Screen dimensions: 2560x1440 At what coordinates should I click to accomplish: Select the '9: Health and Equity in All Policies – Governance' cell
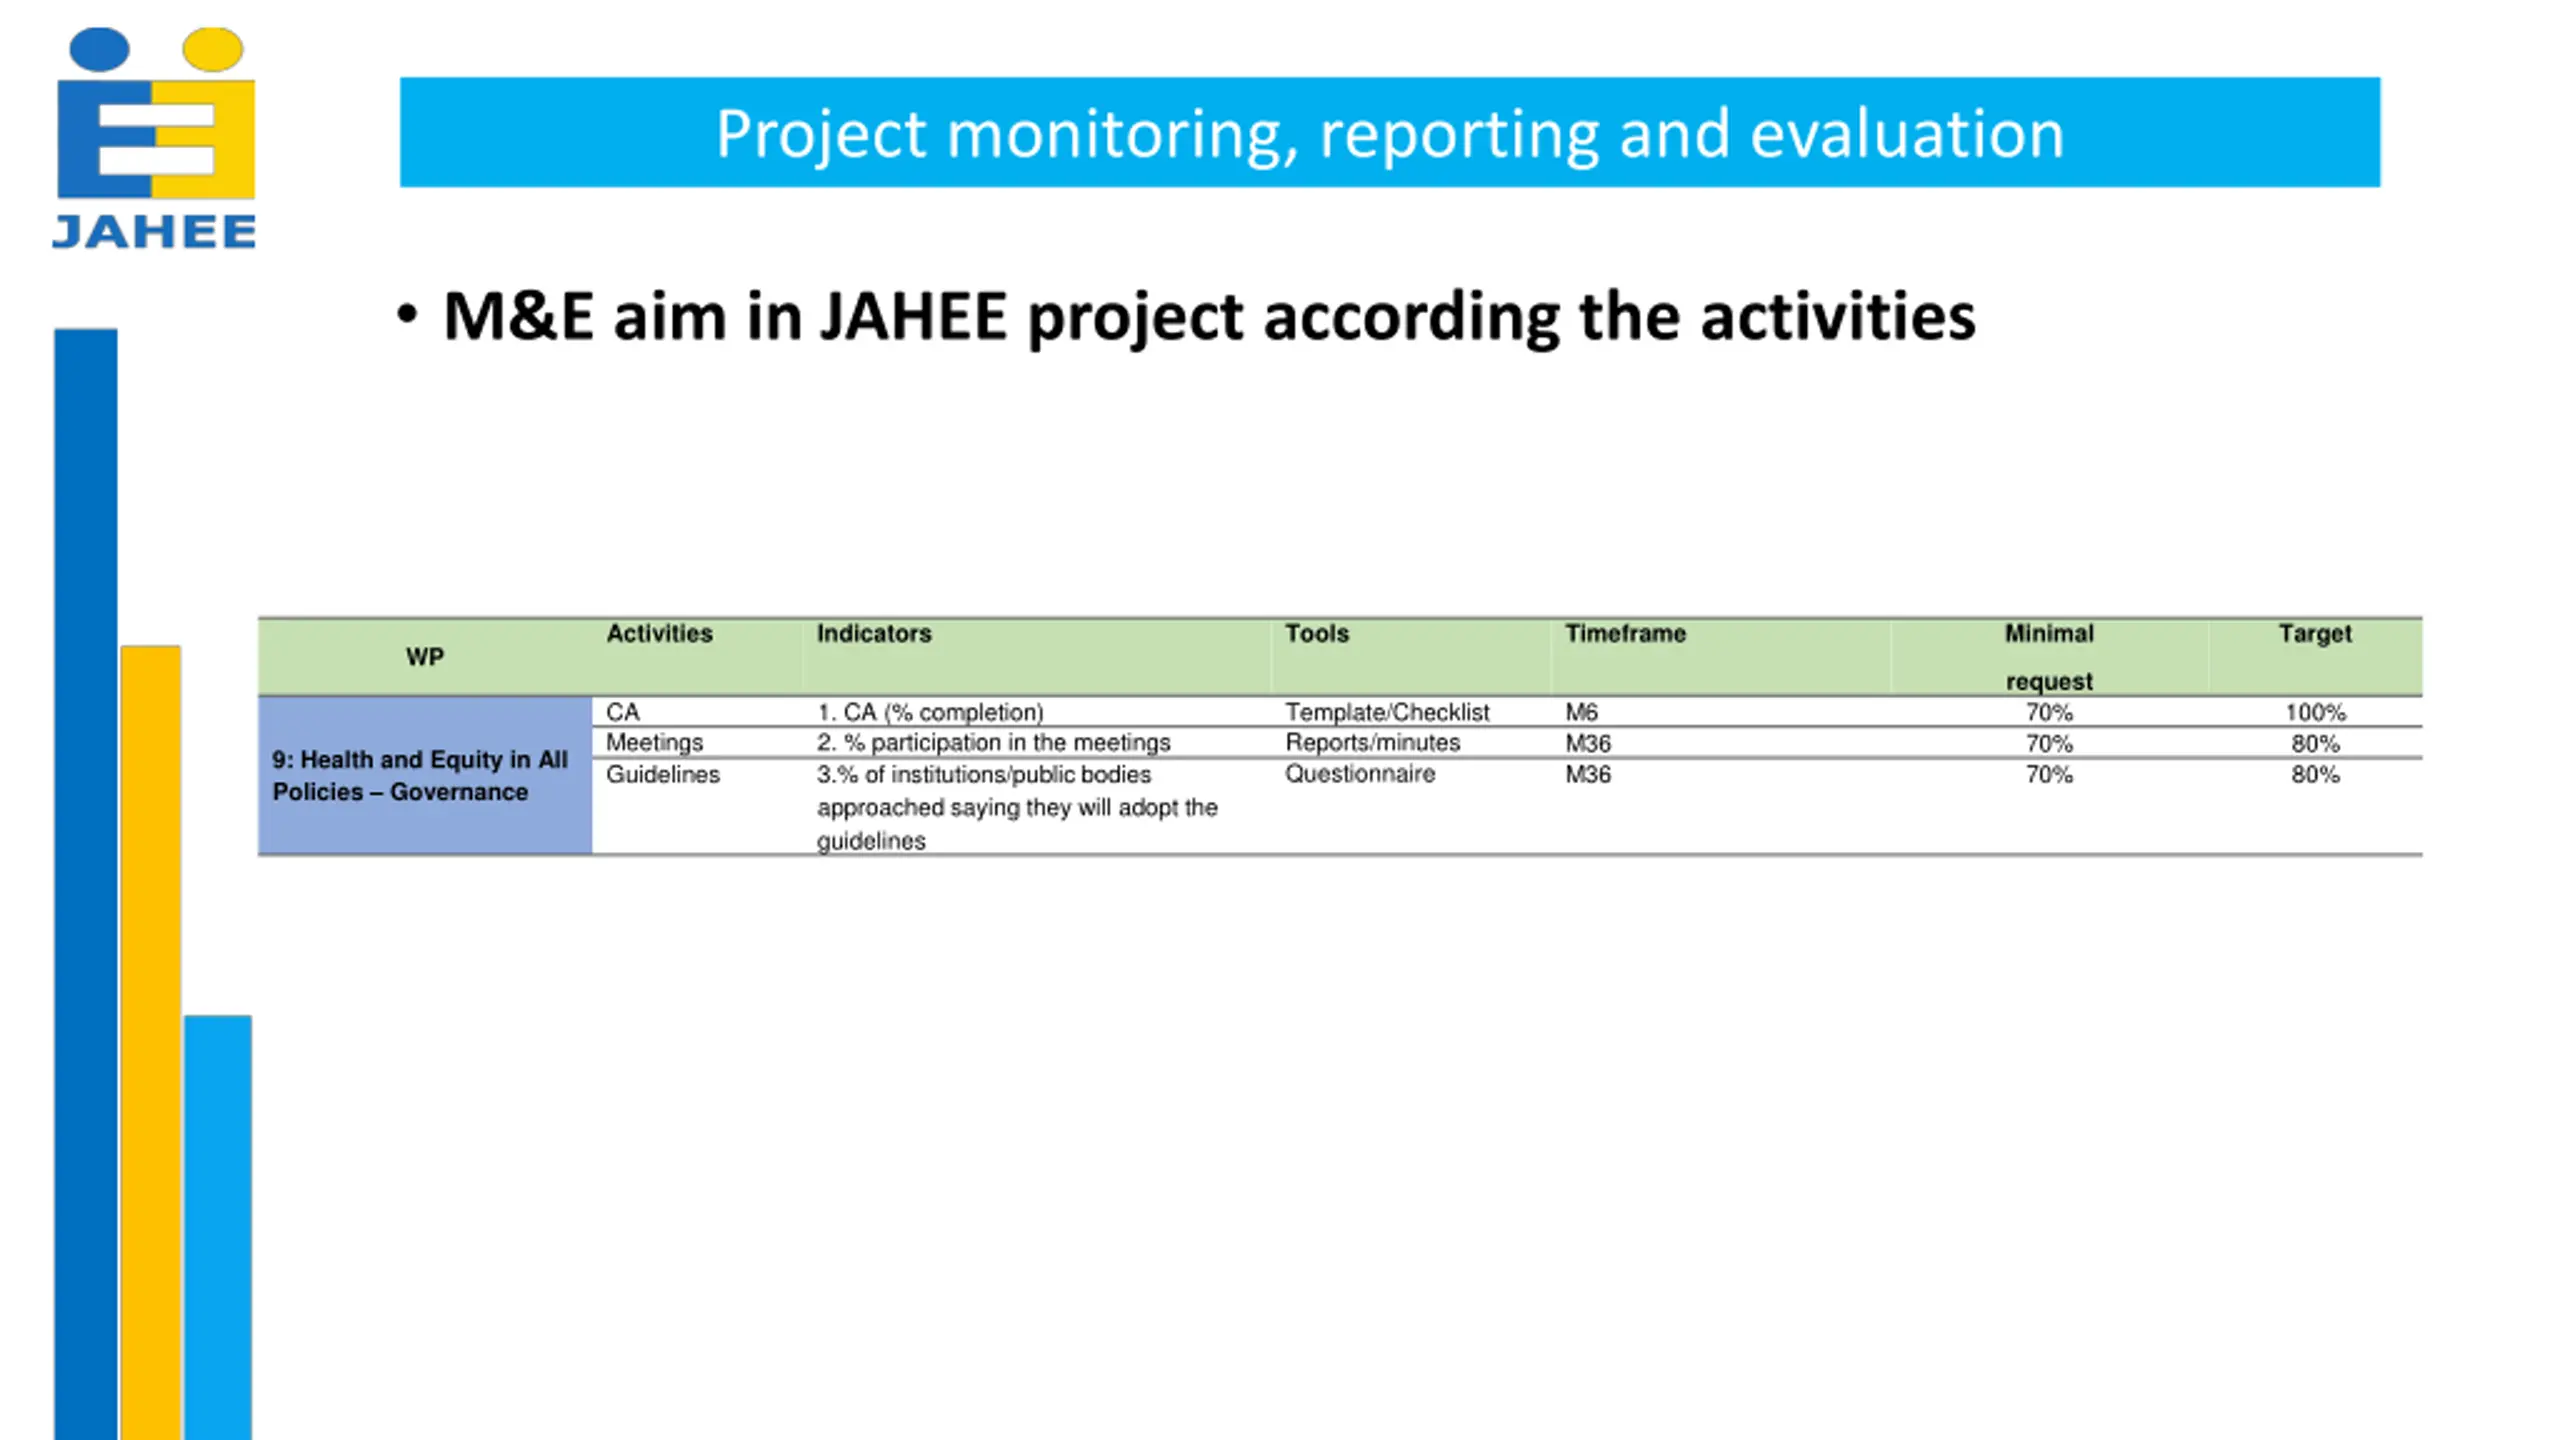(424, 775)
